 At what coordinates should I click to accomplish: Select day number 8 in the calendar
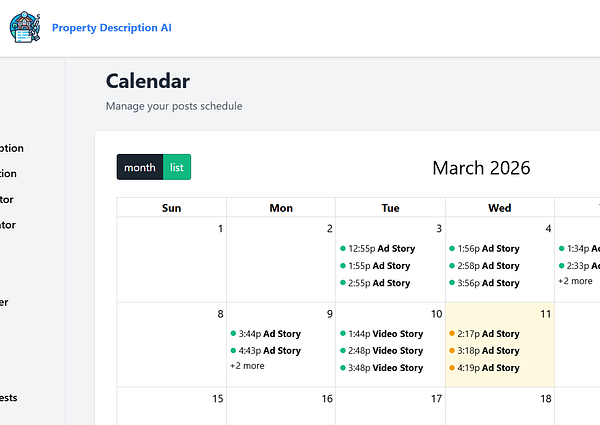coord(220,314)
